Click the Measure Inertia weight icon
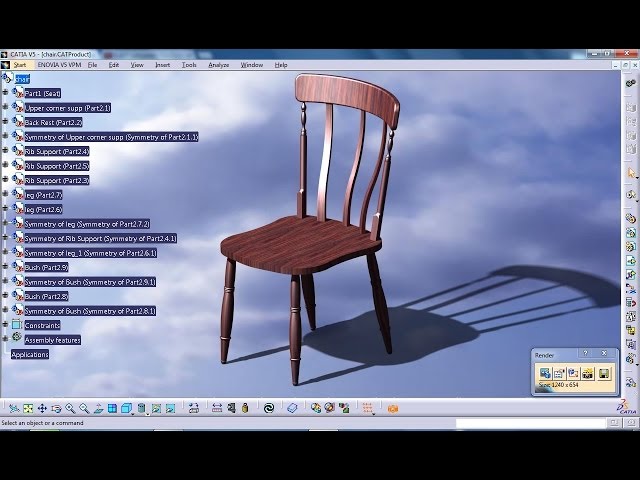This screenshot has width=640, height=480. click(245, 408)
